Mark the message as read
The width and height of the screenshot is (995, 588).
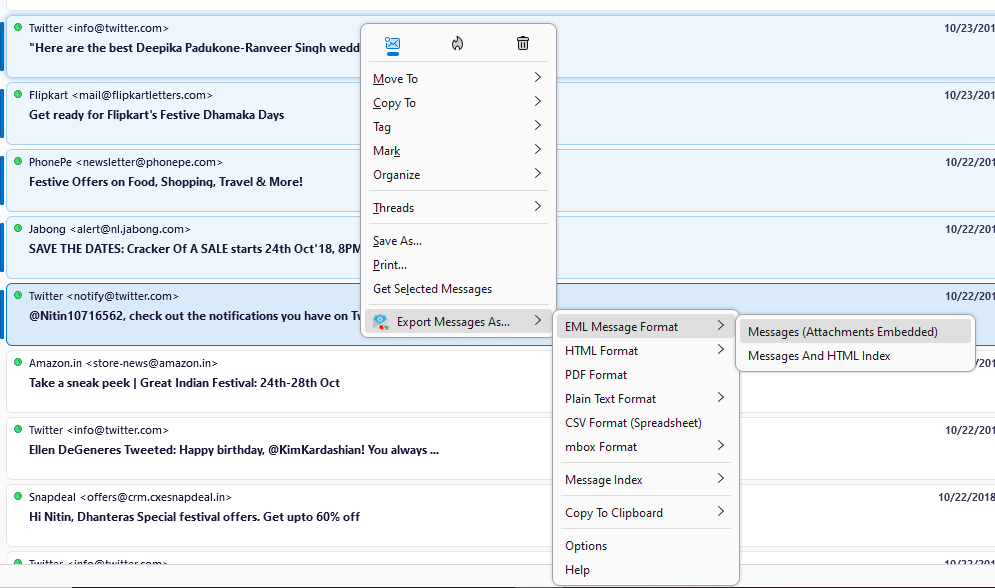(x=392, y=44)
